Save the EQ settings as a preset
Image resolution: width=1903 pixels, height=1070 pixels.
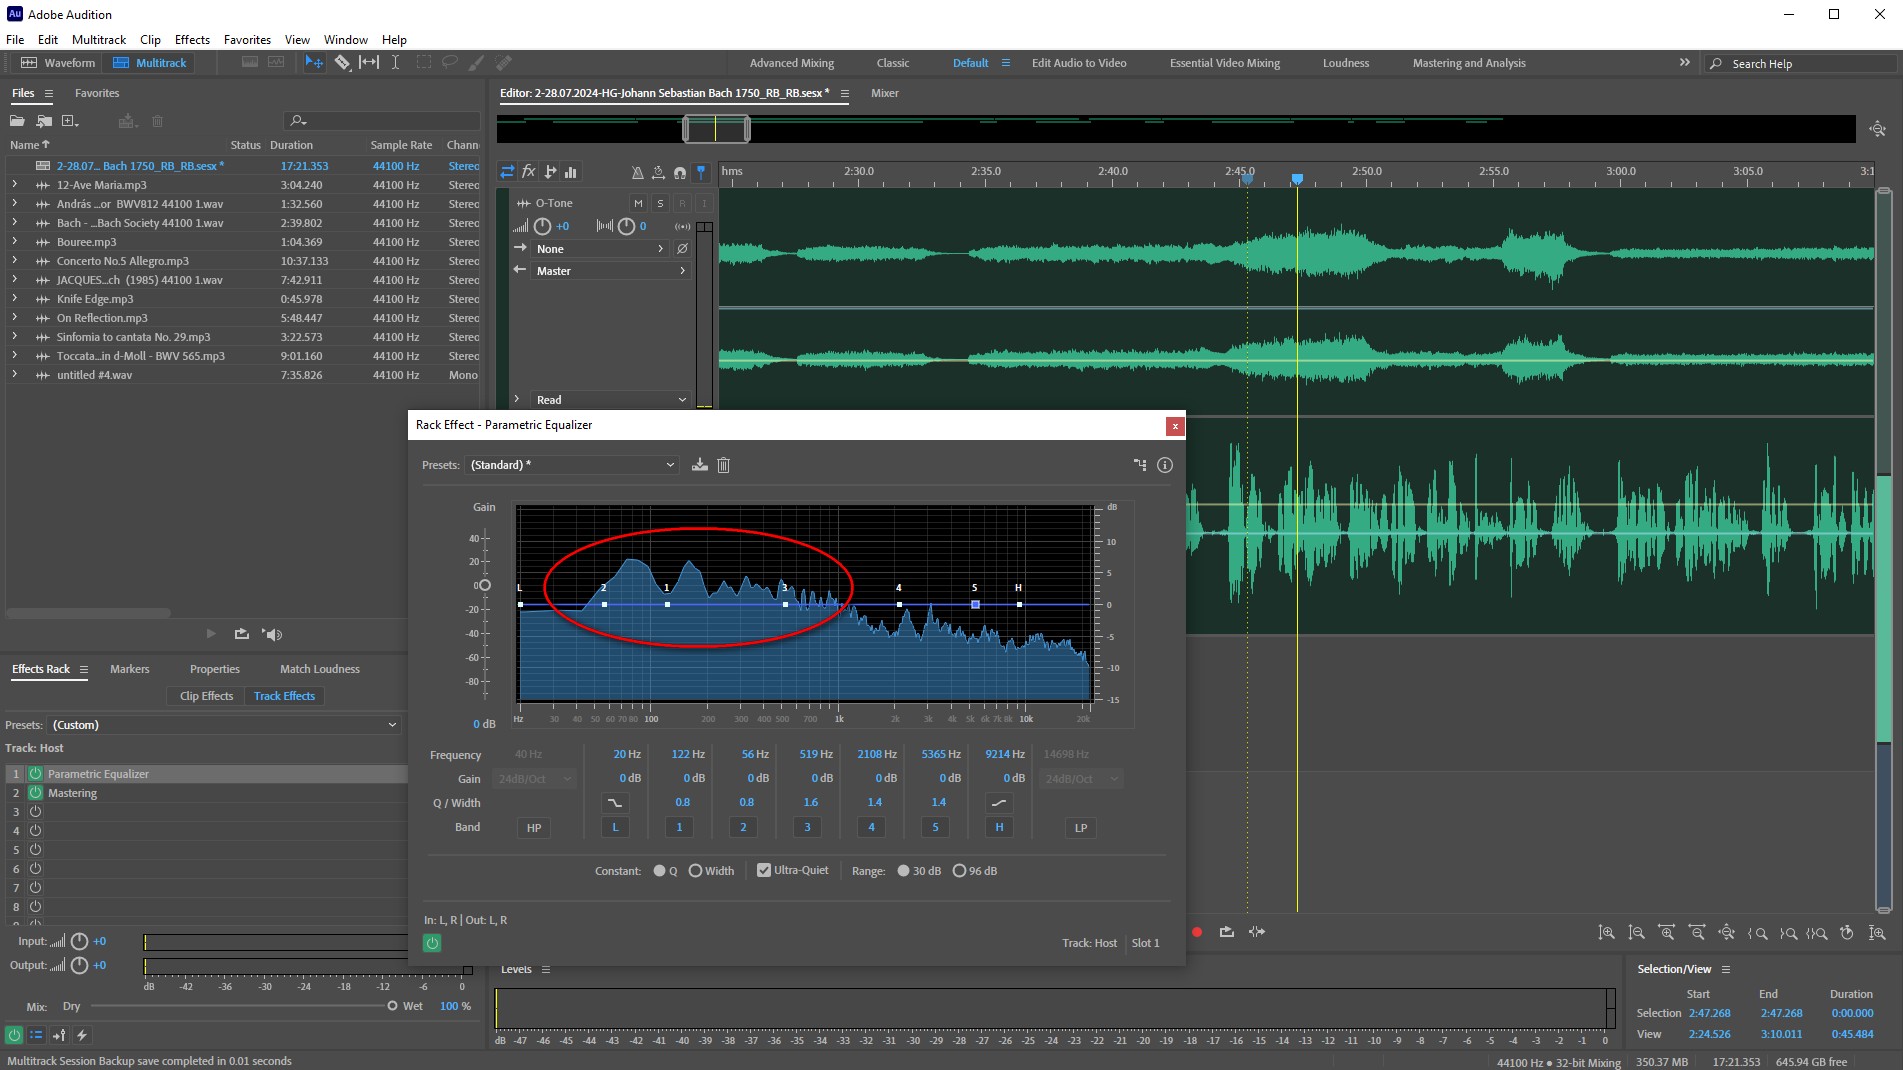click(700, 465)
